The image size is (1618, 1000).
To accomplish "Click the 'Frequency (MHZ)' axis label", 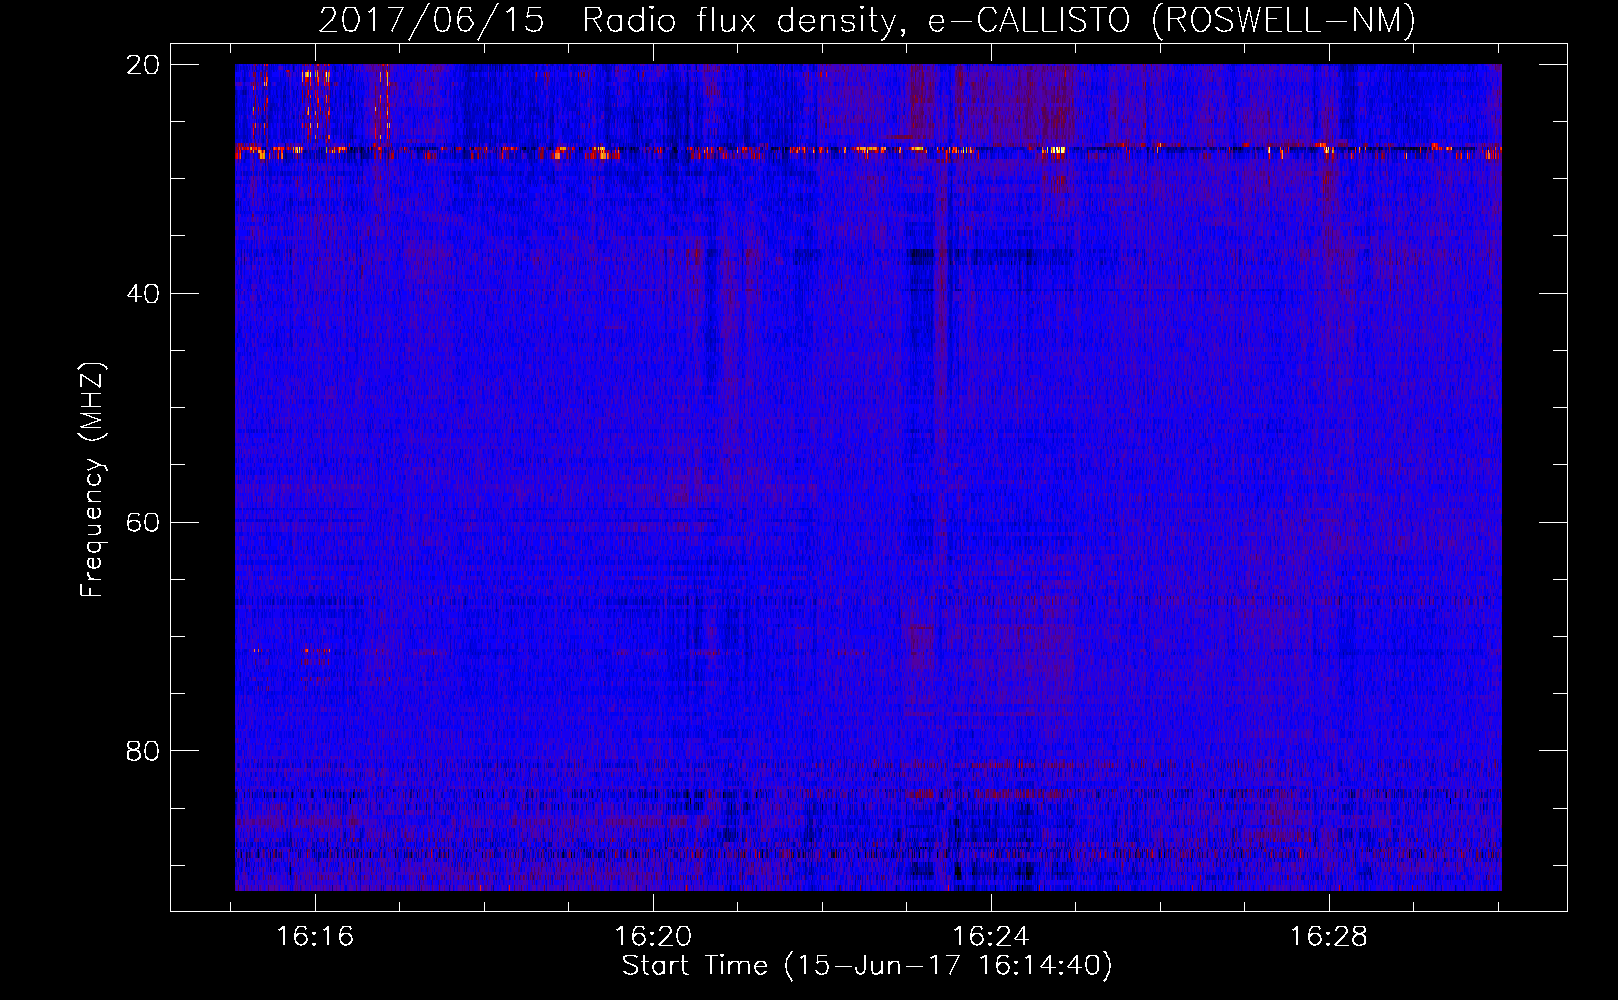I will click(x=92, y=480).
